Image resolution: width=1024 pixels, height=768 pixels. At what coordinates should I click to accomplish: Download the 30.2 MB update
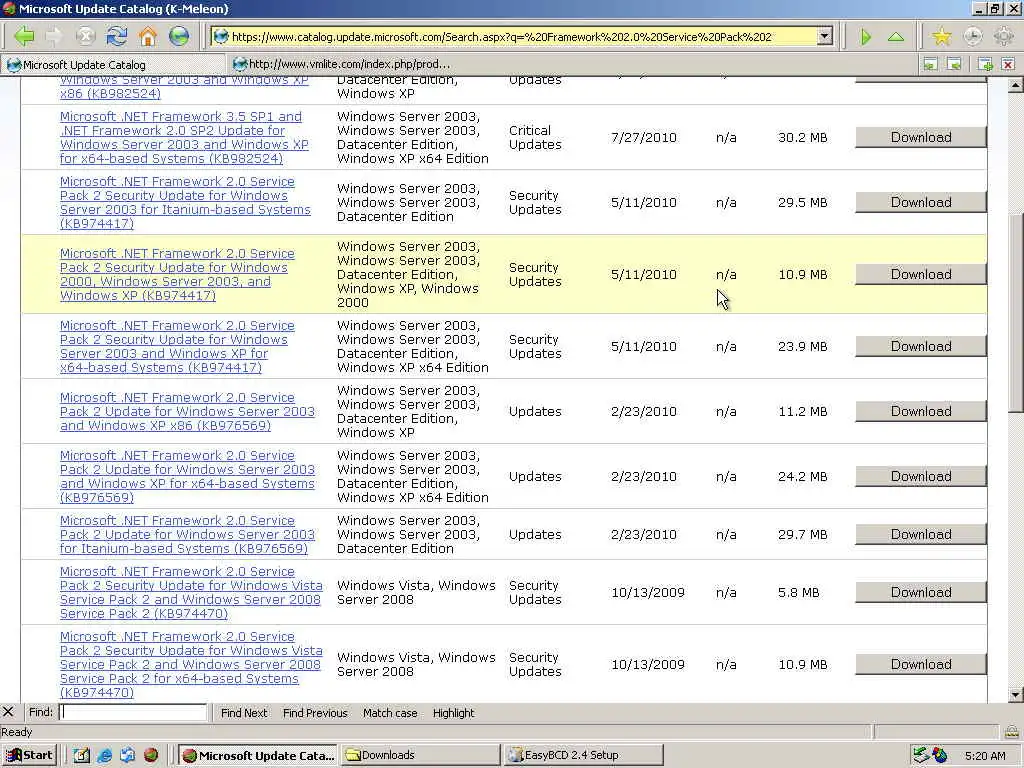(x=921, y=137)
